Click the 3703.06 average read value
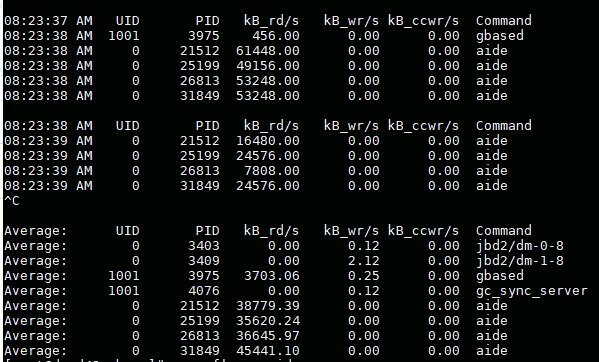Image resolution: width=599 pixels, height=362 pixels. point(272,276)
